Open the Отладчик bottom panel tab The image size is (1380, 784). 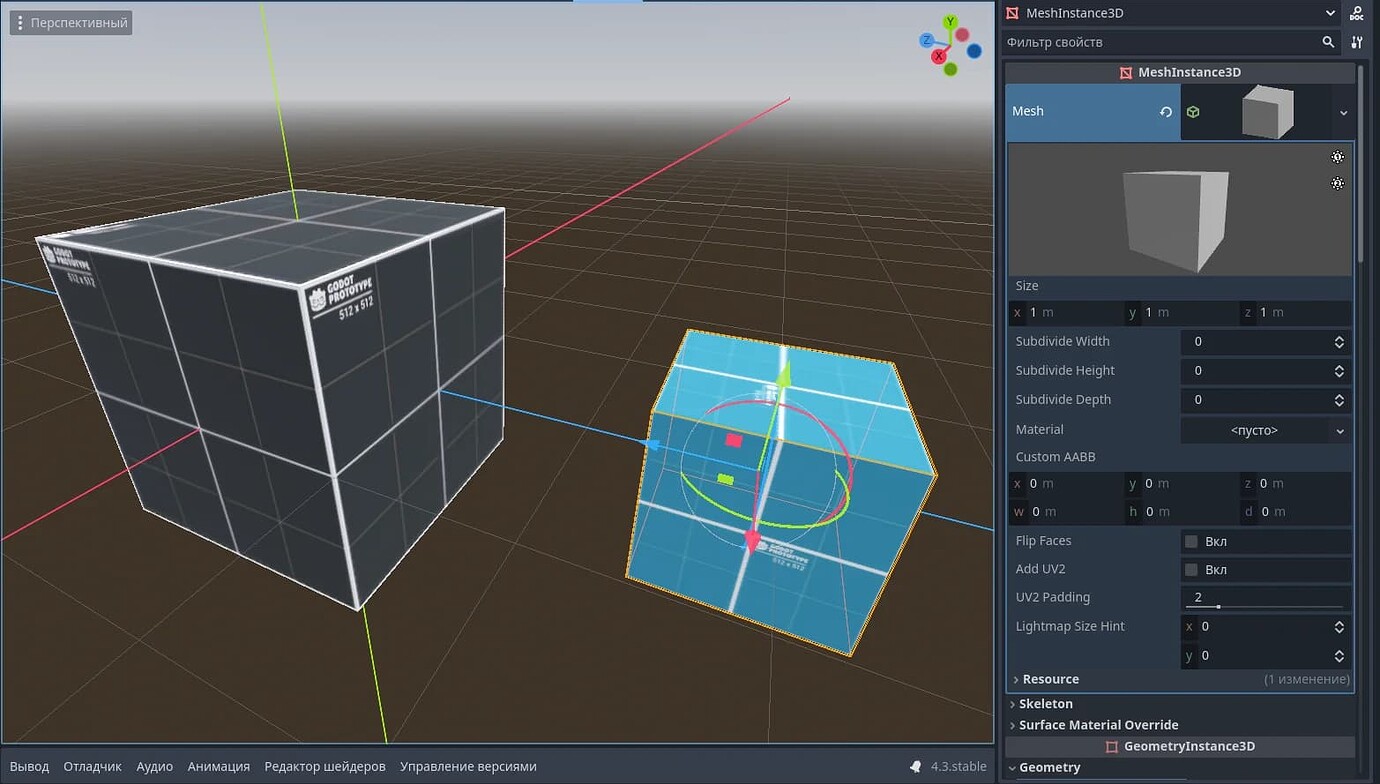92,767
